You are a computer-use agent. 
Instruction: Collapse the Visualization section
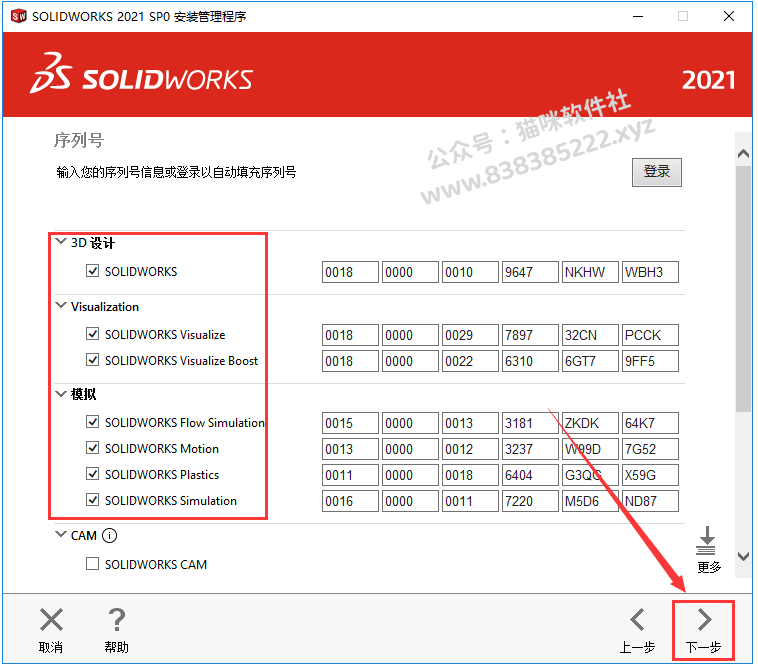(61, 305)
